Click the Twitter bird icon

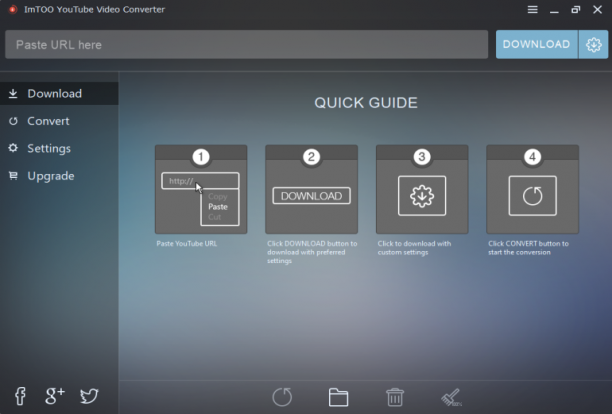89,396
